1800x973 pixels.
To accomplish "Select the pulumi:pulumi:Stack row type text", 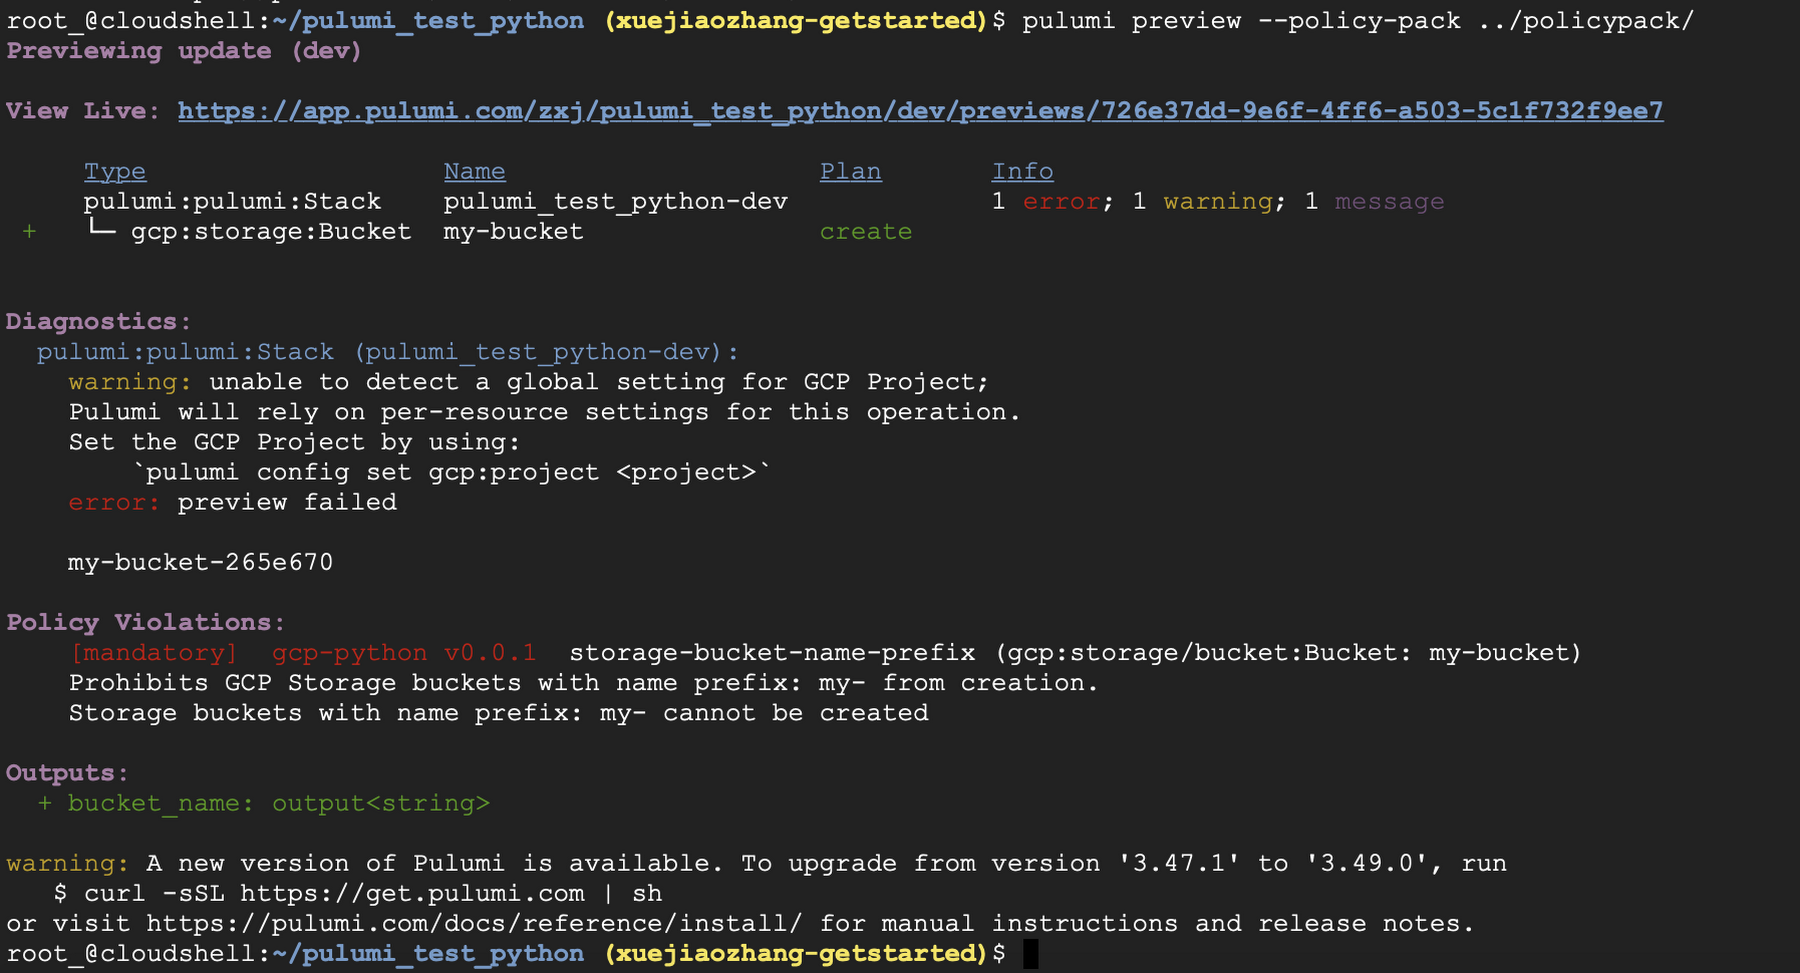I will click(232, 202).
